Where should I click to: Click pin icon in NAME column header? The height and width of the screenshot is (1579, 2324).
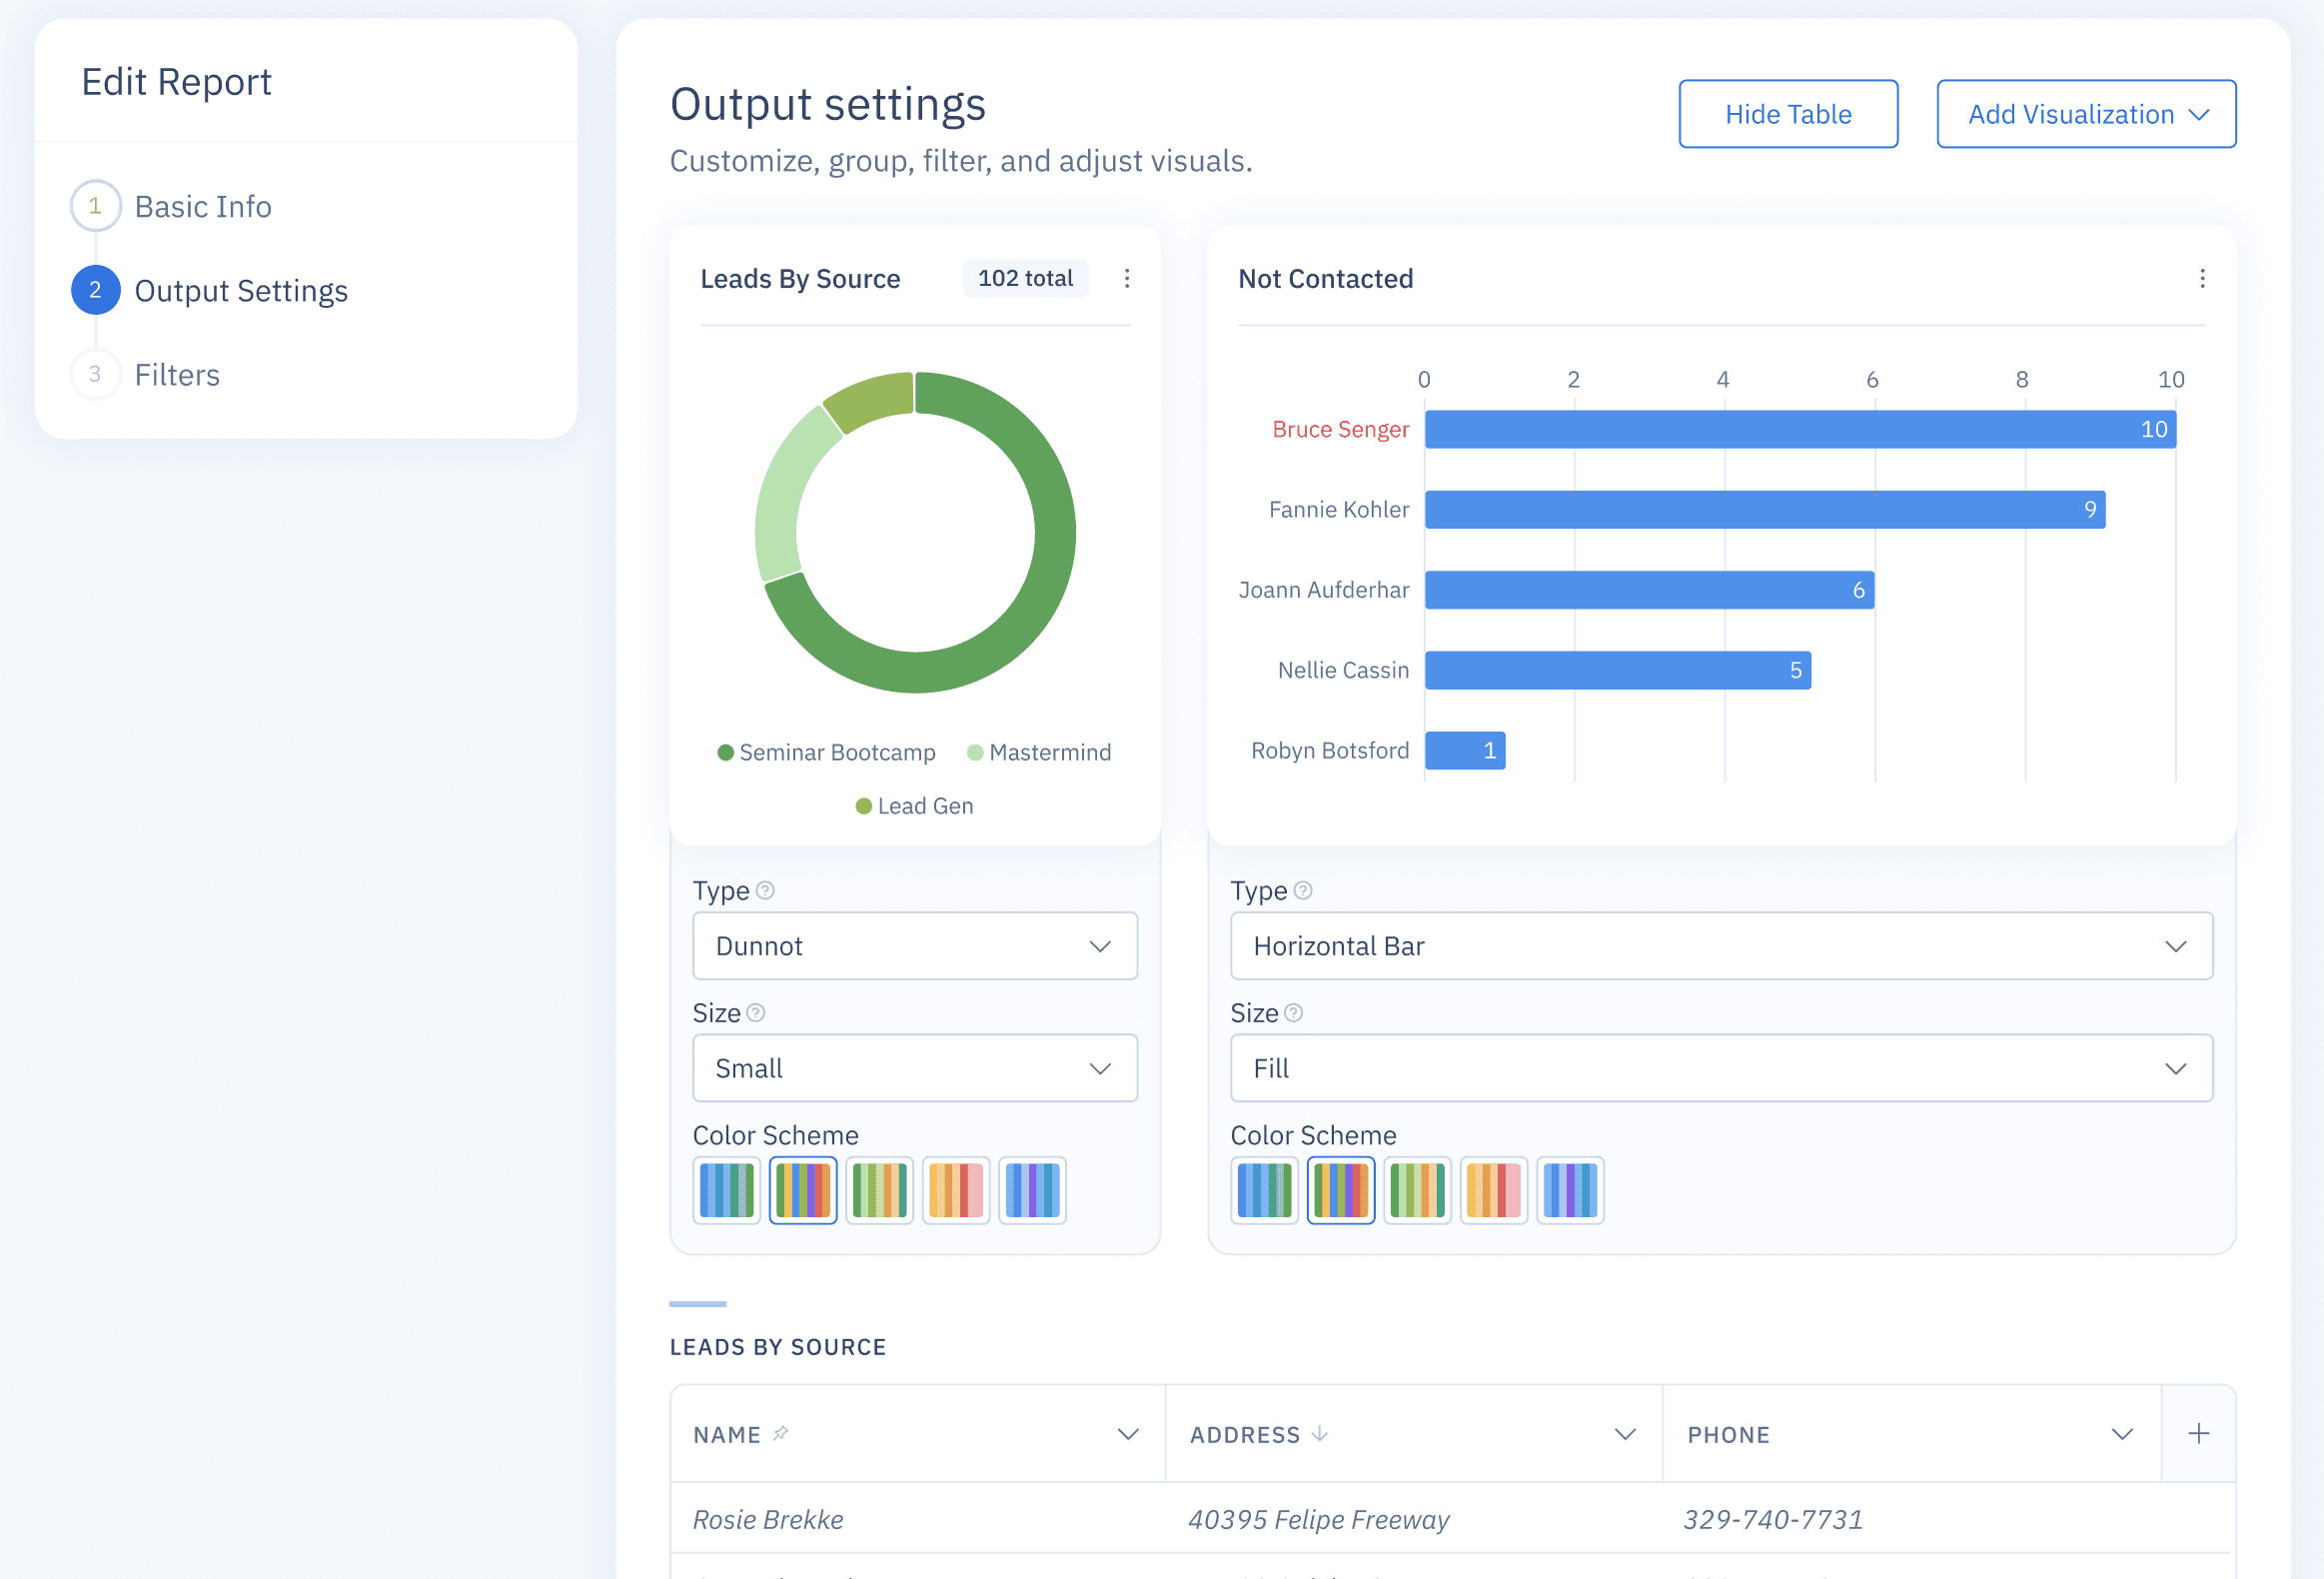click(x=781, y=1433)
